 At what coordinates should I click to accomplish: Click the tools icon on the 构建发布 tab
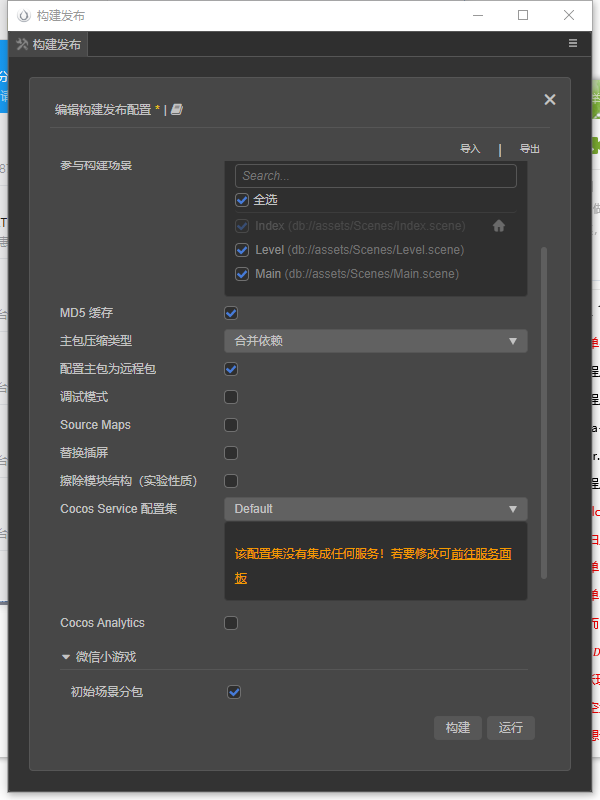(22, 44)
